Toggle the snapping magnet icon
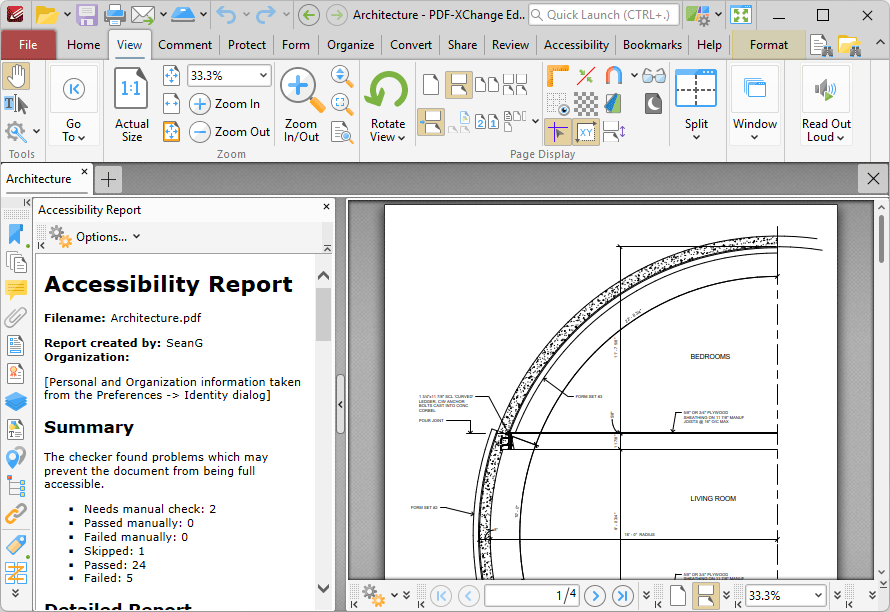 [614, 76]
